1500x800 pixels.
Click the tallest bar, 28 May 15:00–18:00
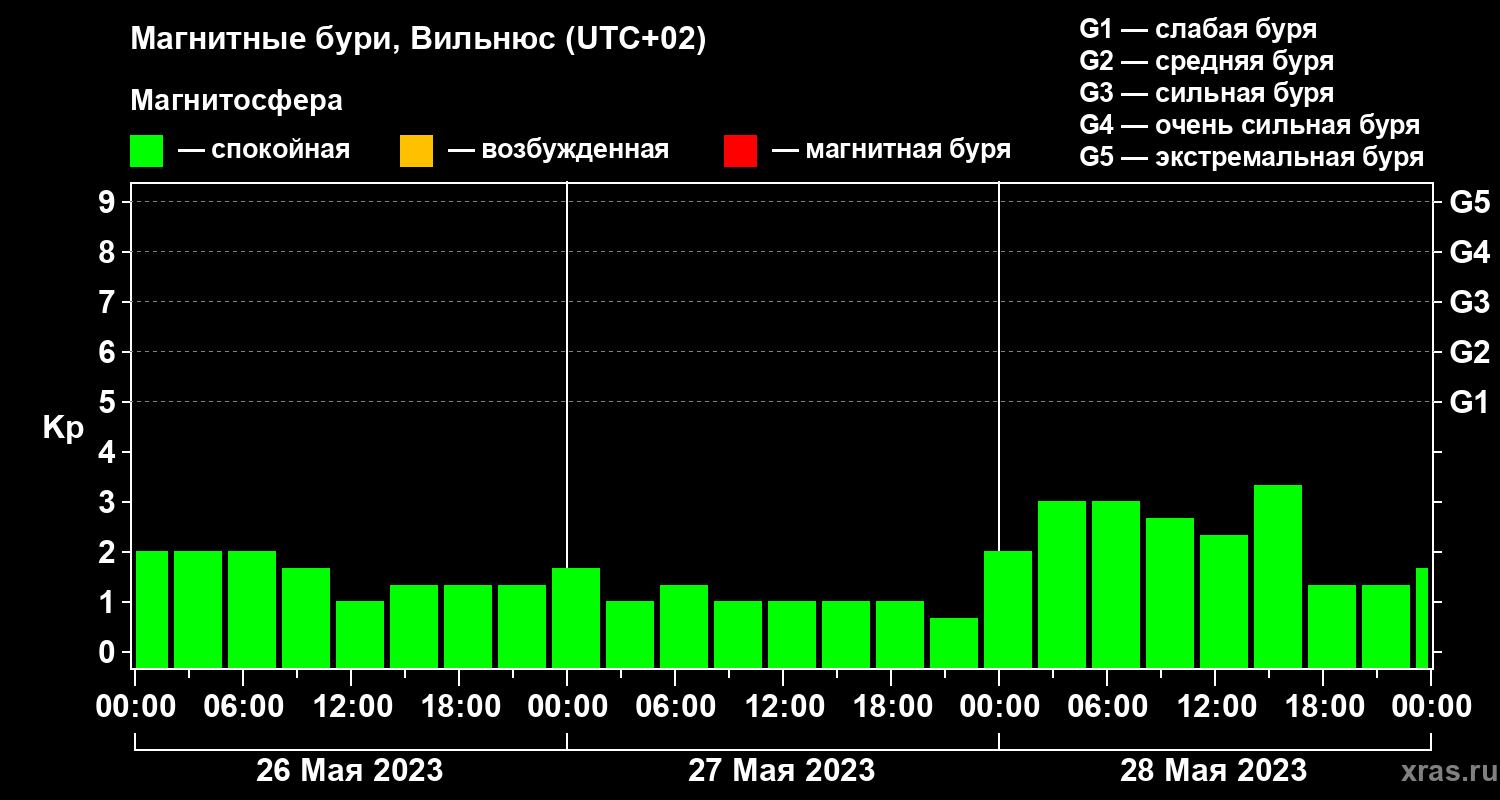(1278, 576)
